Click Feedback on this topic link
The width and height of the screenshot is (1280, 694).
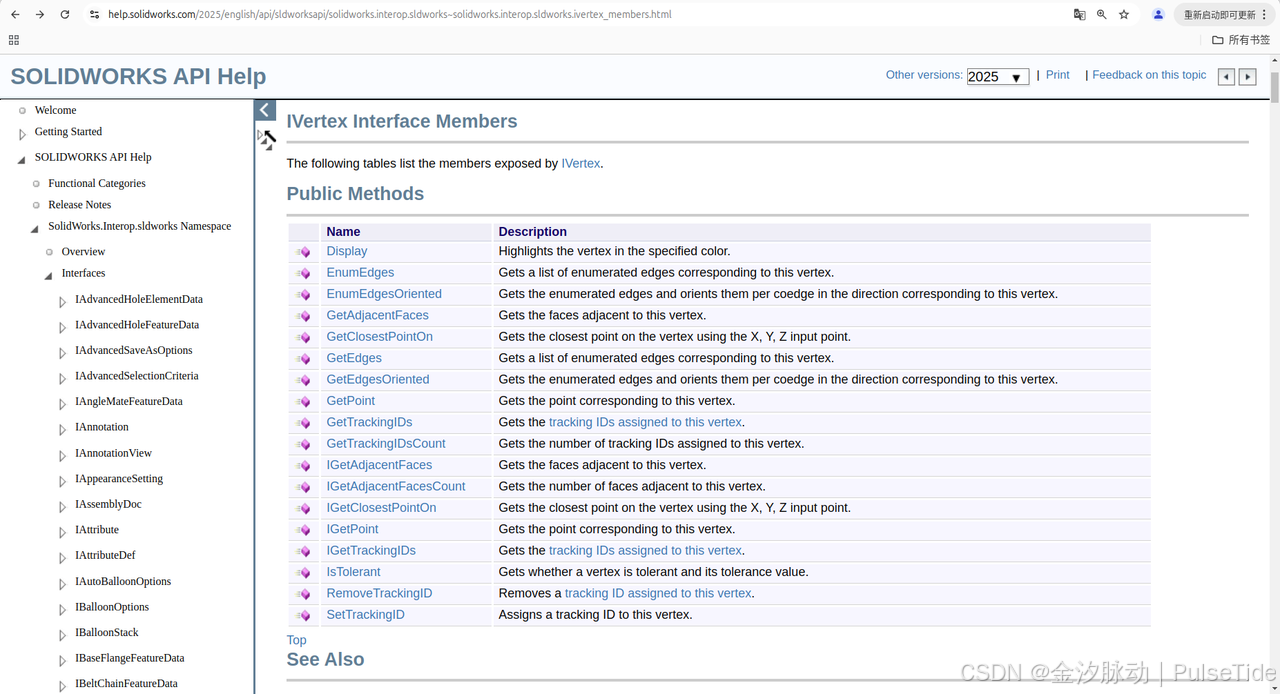1149,75
